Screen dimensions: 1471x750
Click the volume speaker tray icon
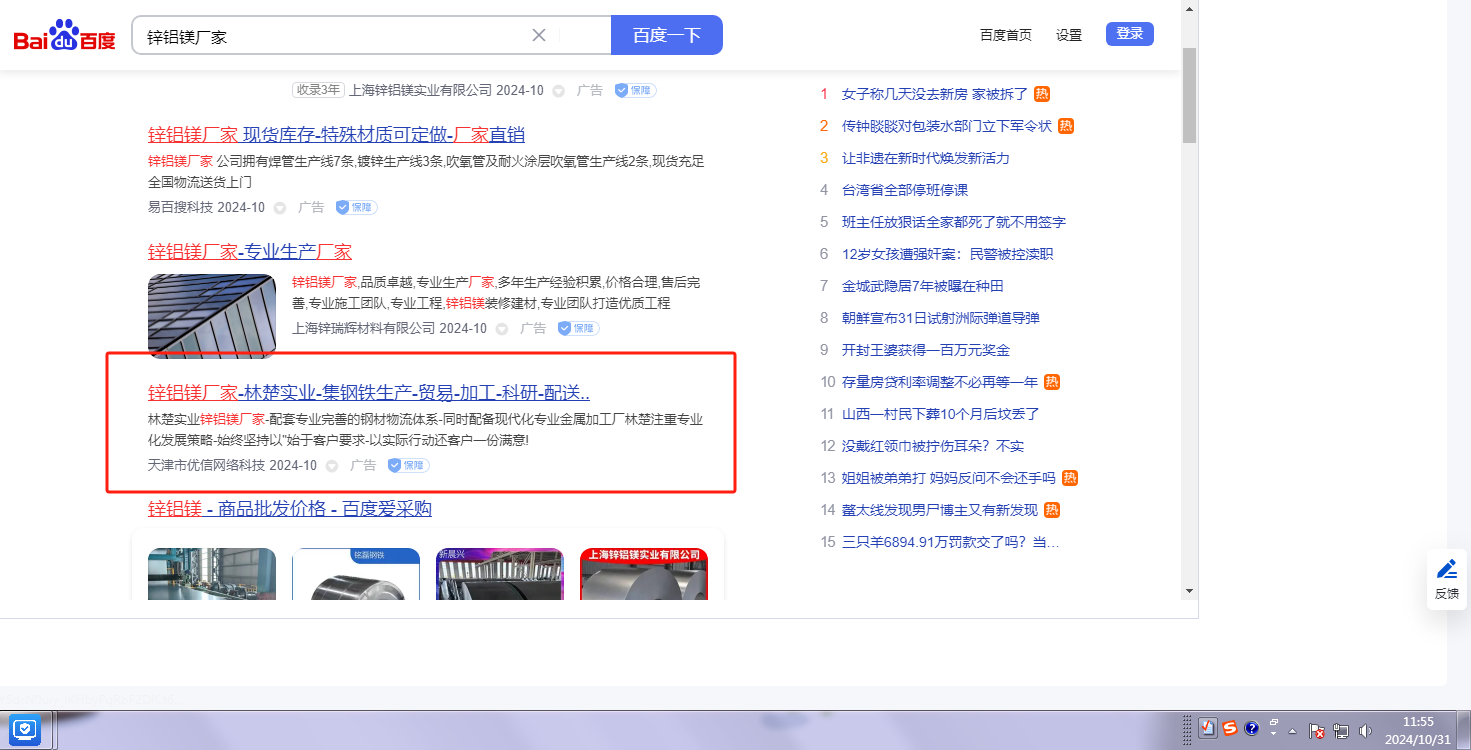[1366, 731]
